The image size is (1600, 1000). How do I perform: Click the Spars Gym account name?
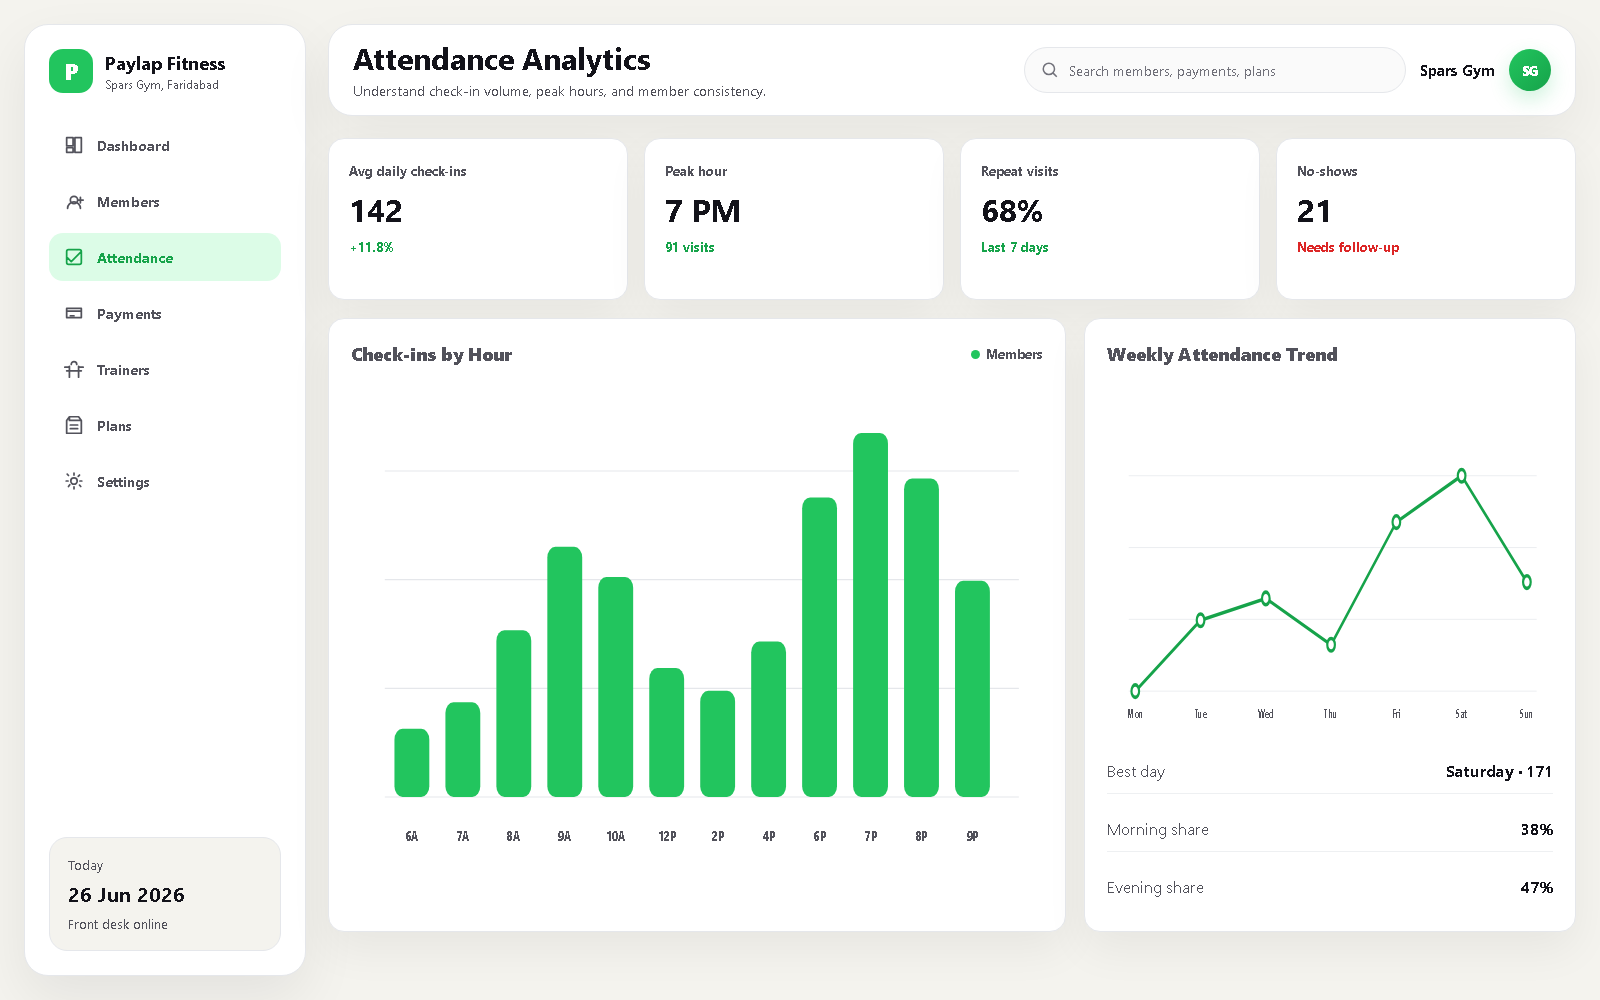click(1457, 71)
